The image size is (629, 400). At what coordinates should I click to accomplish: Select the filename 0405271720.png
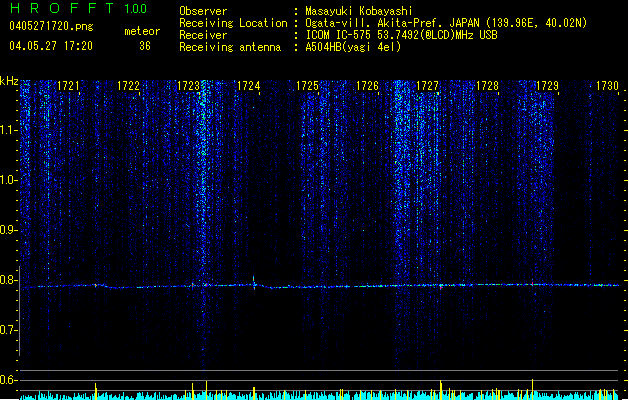[x=51, y=26]
